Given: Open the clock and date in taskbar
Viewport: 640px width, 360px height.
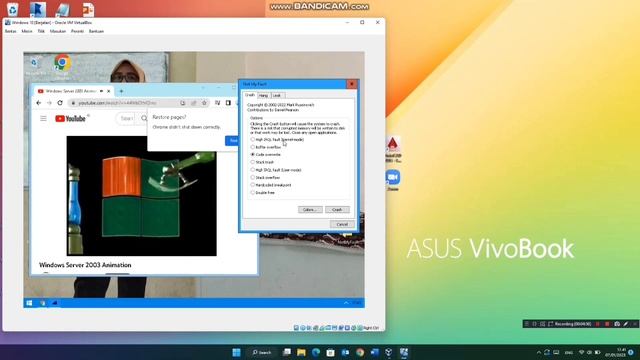Looking at the screenshot, I should 616,353.
